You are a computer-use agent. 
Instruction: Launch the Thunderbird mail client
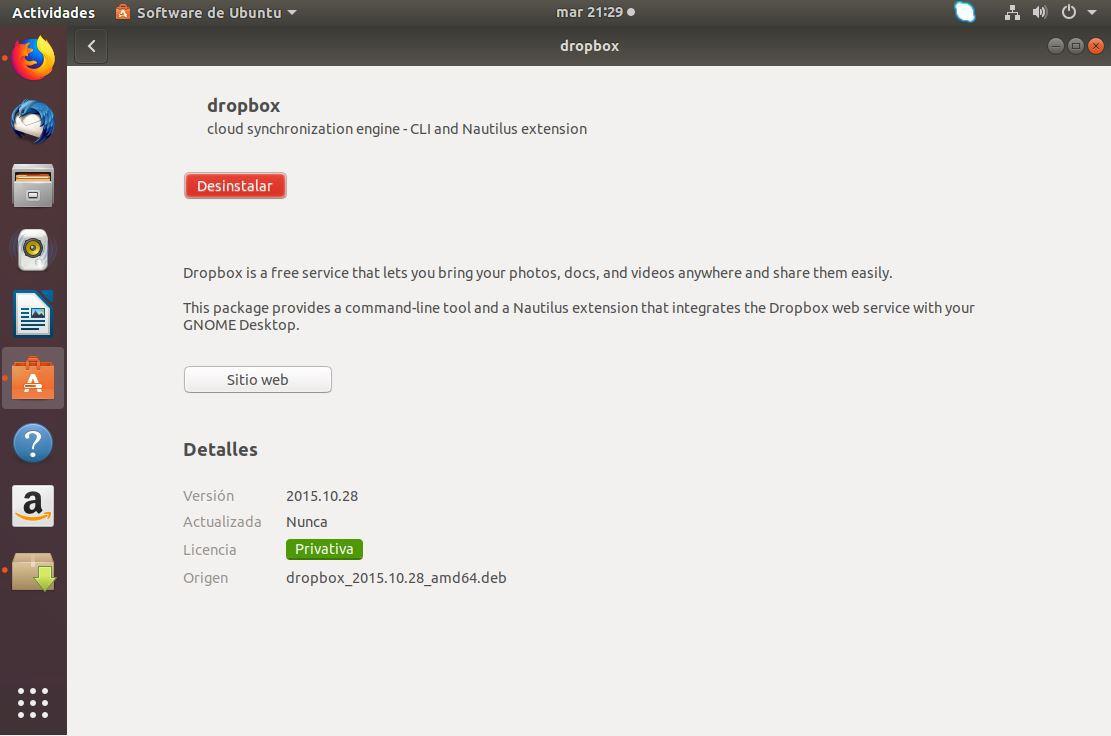[x=33, y=121]
